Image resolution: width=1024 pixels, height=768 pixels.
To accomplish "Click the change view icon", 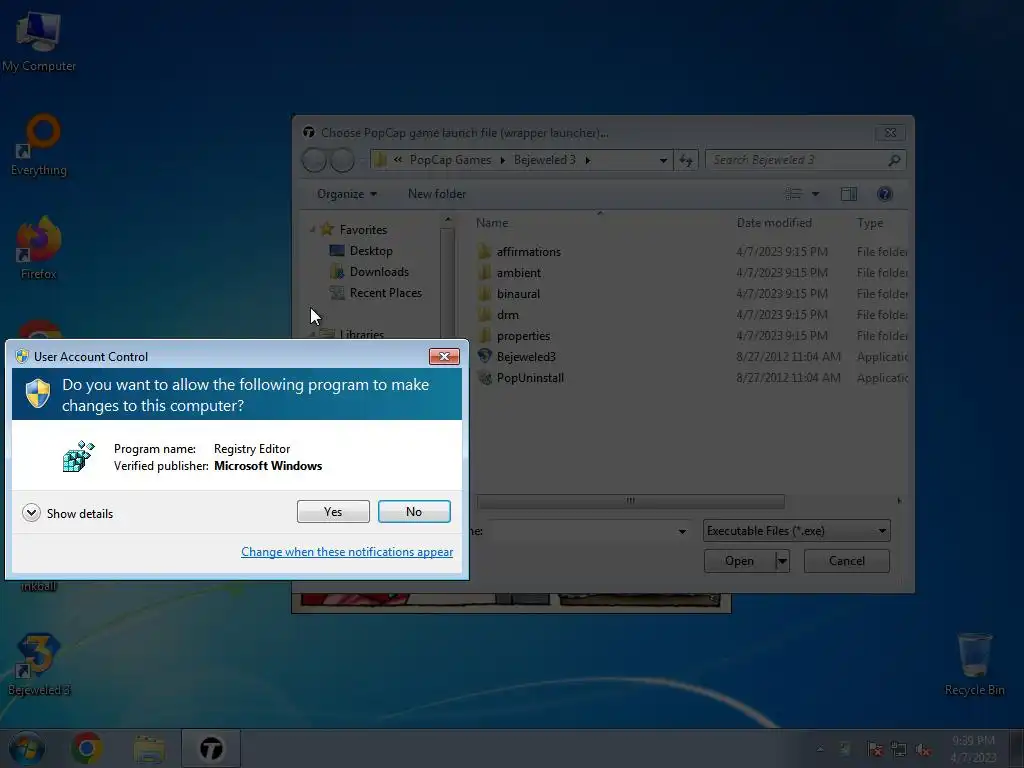I will (793, 194).
